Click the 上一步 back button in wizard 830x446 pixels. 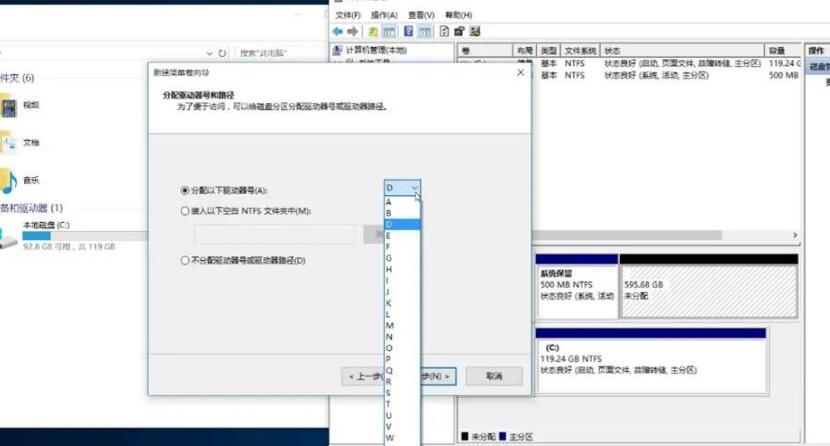tap(363, 376)
